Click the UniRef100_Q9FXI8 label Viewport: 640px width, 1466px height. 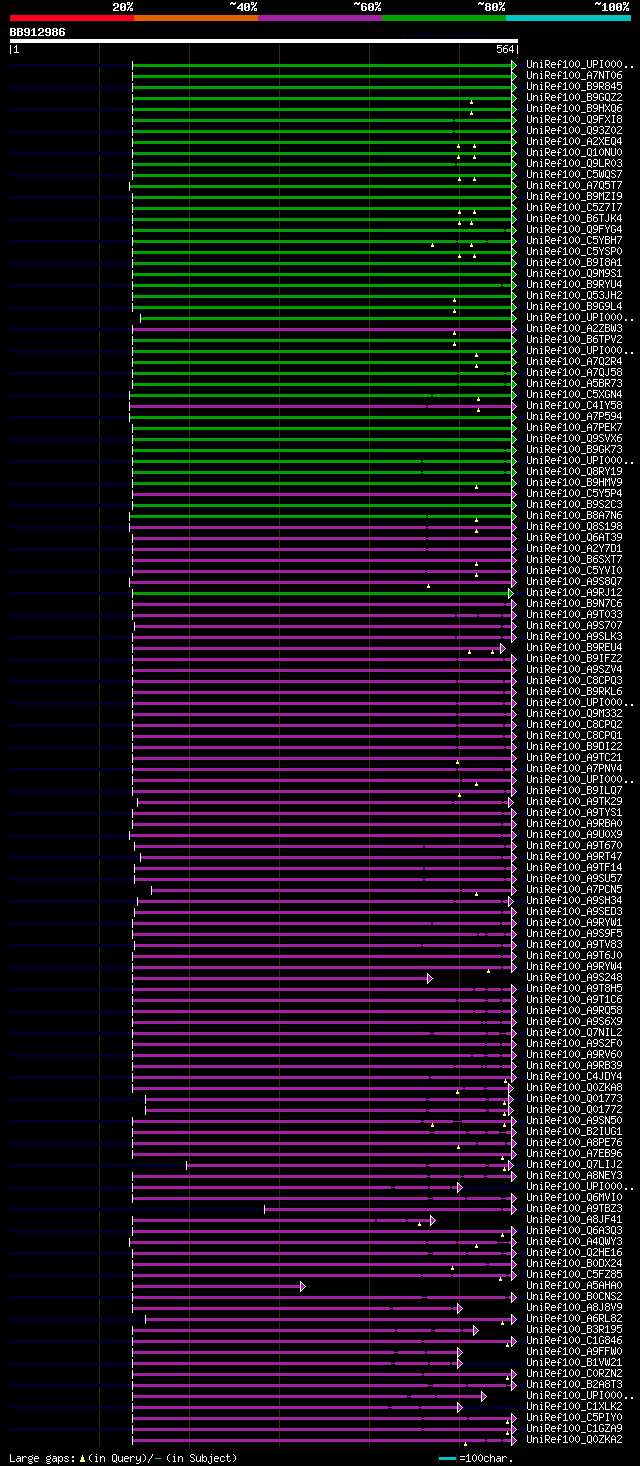(x=573, y=119)
